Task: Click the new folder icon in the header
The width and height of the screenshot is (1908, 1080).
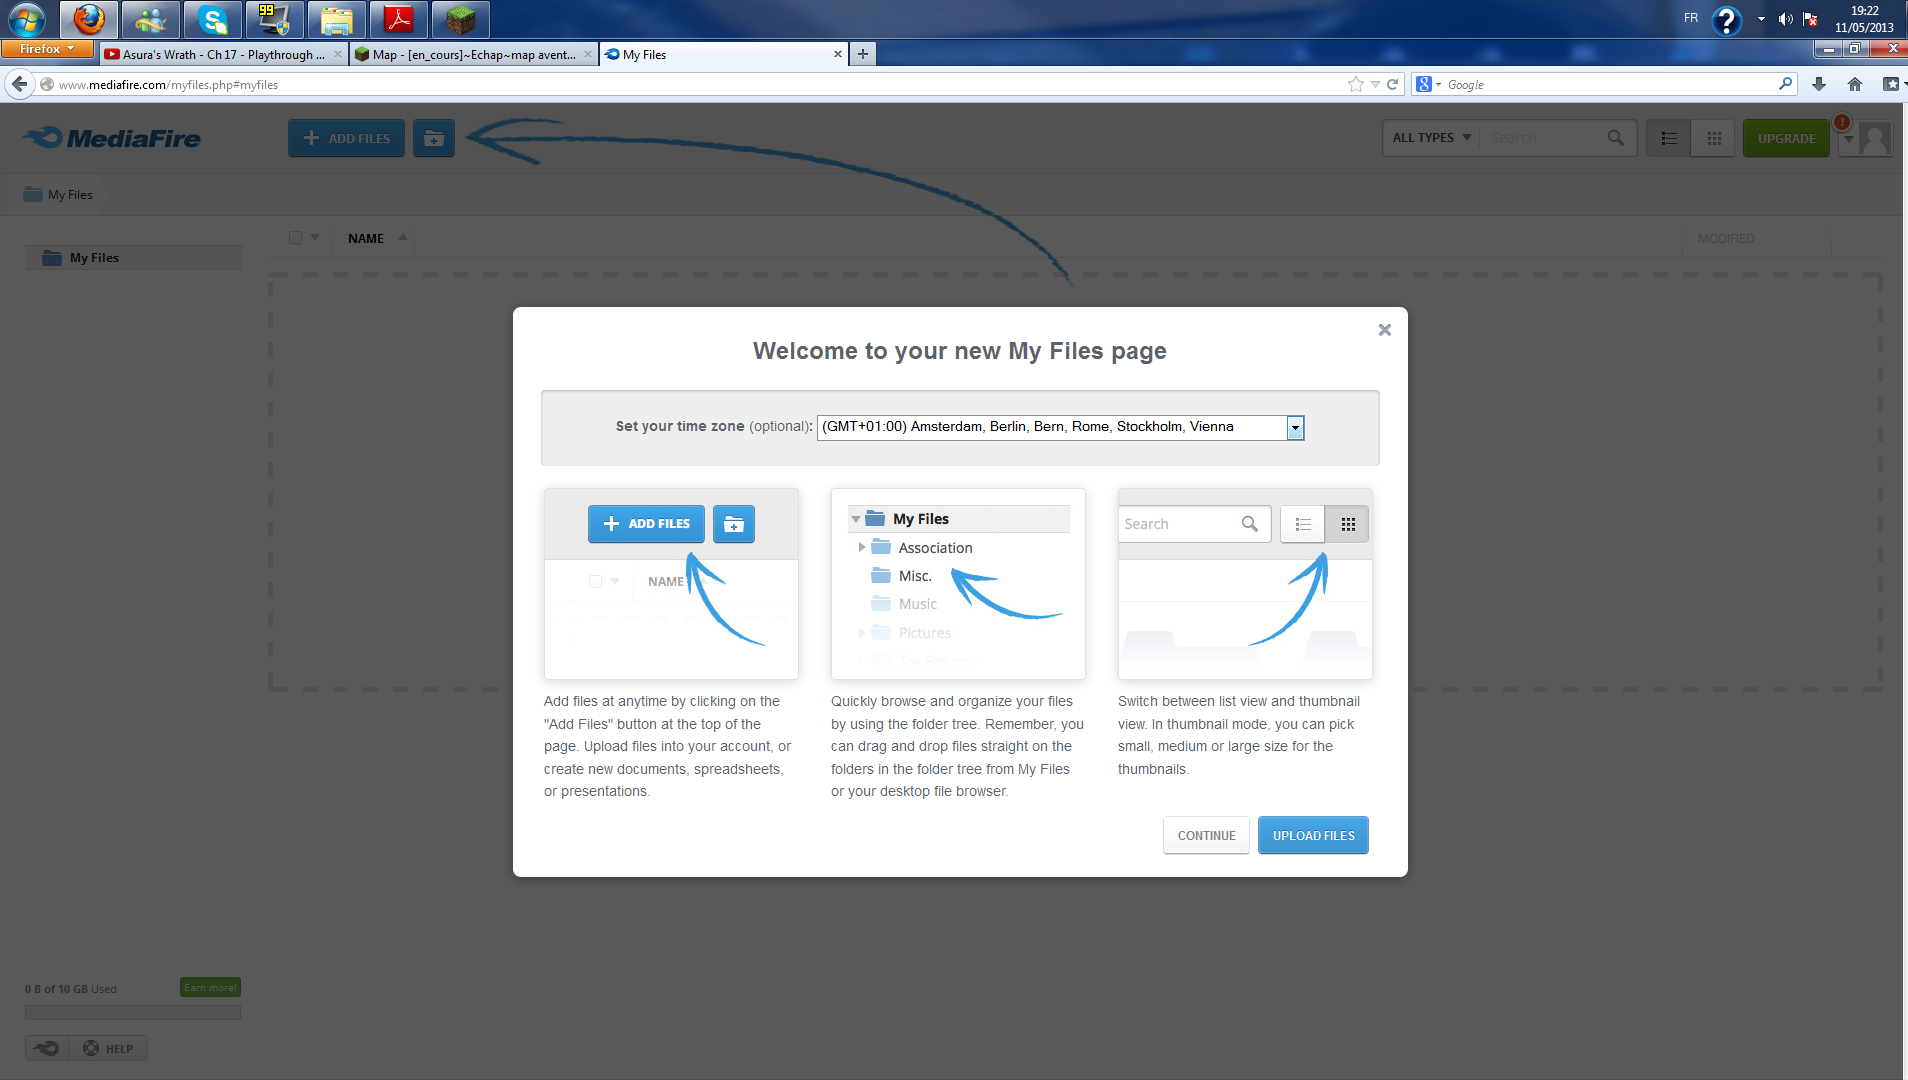Action: pos(434,138)
